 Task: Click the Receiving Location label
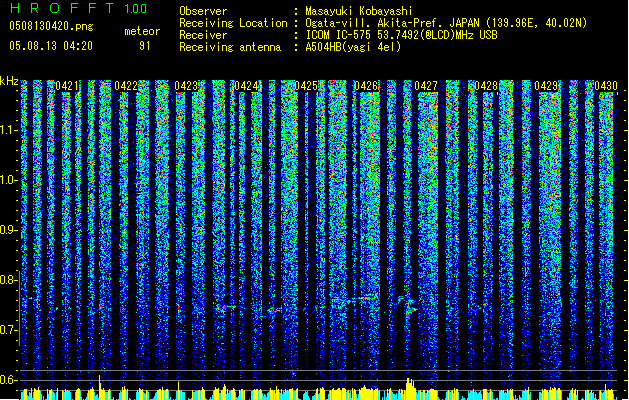click(233, 23)
